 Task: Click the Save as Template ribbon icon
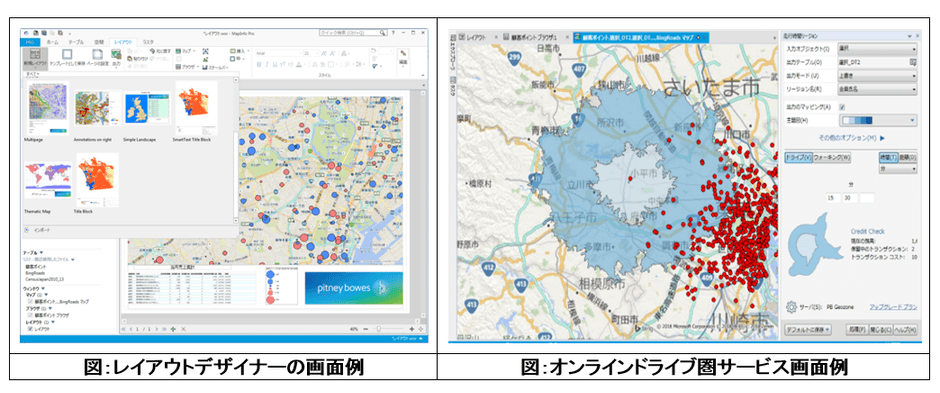pyautogui.click(x=67, y=54)
